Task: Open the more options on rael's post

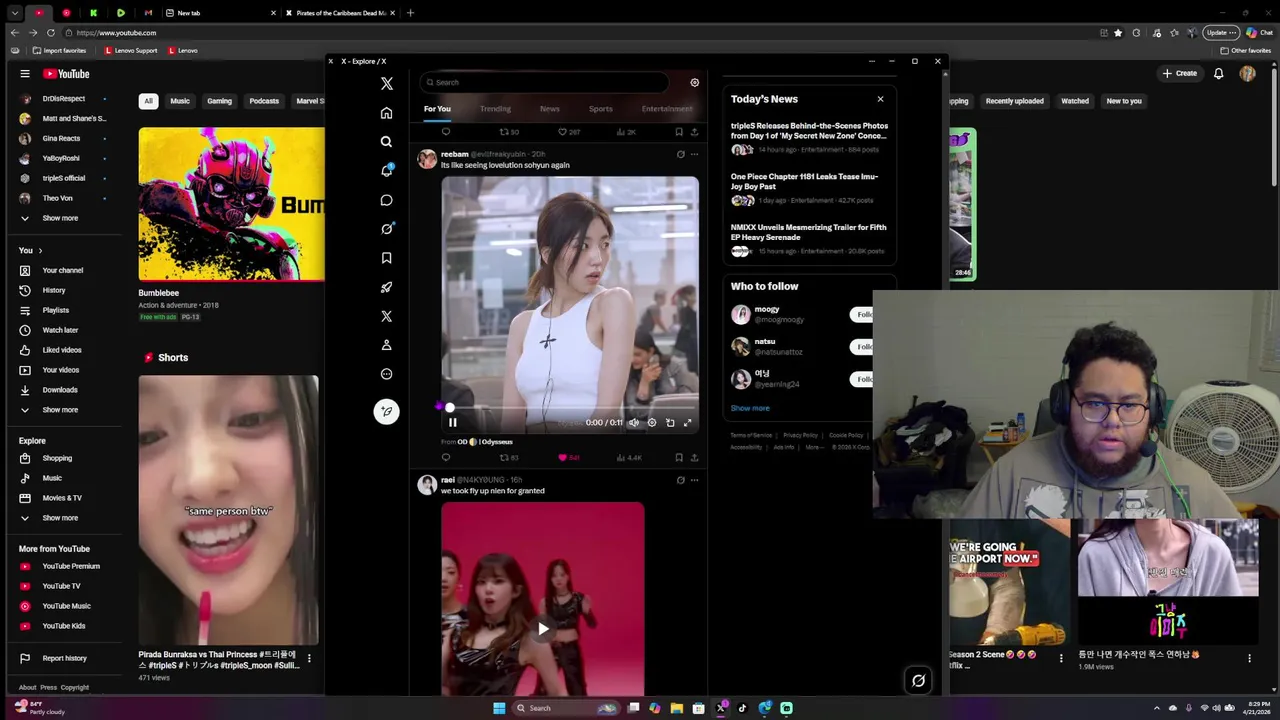Action: [x=695, y=480]
